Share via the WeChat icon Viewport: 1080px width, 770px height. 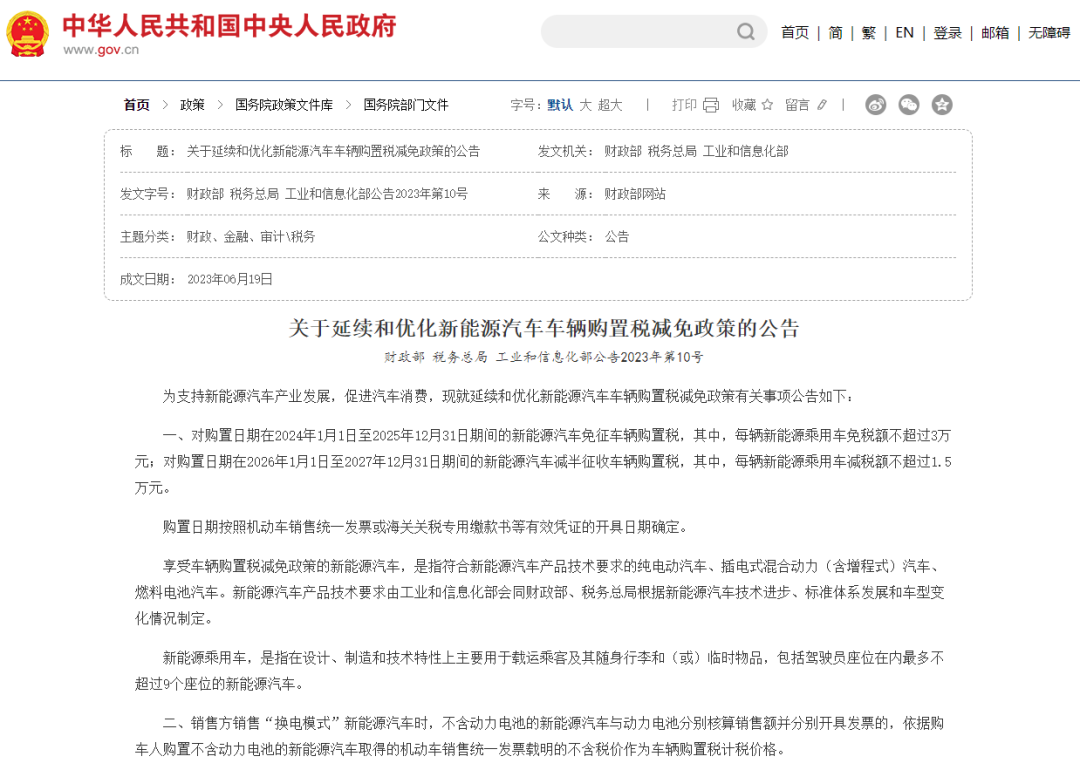(908, 105)
